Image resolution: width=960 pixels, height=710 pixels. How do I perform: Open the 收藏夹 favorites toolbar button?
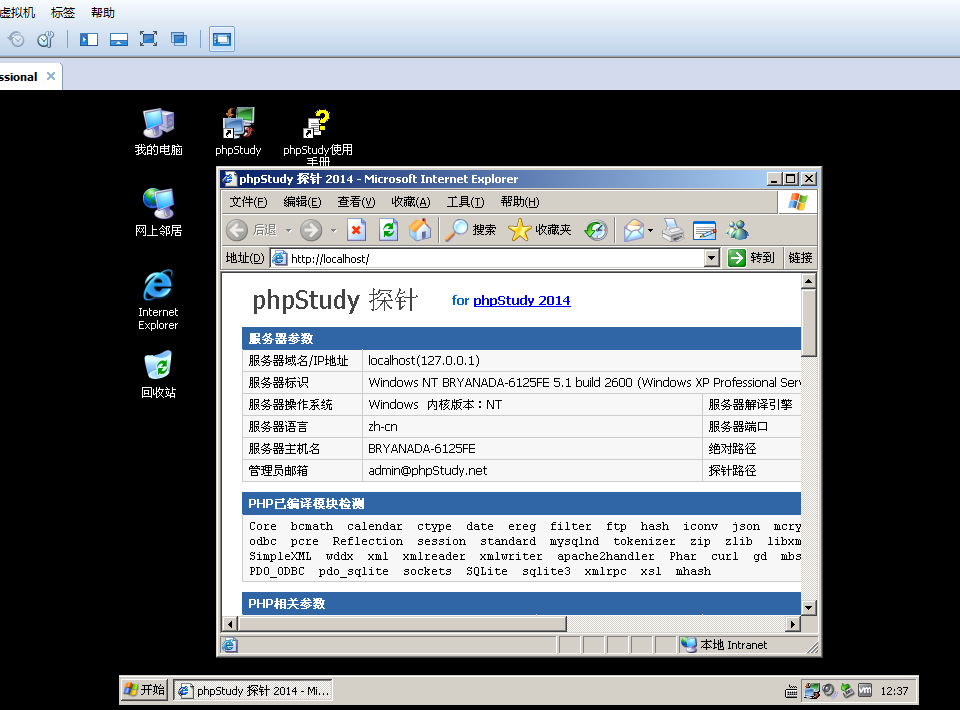point(539,230)
